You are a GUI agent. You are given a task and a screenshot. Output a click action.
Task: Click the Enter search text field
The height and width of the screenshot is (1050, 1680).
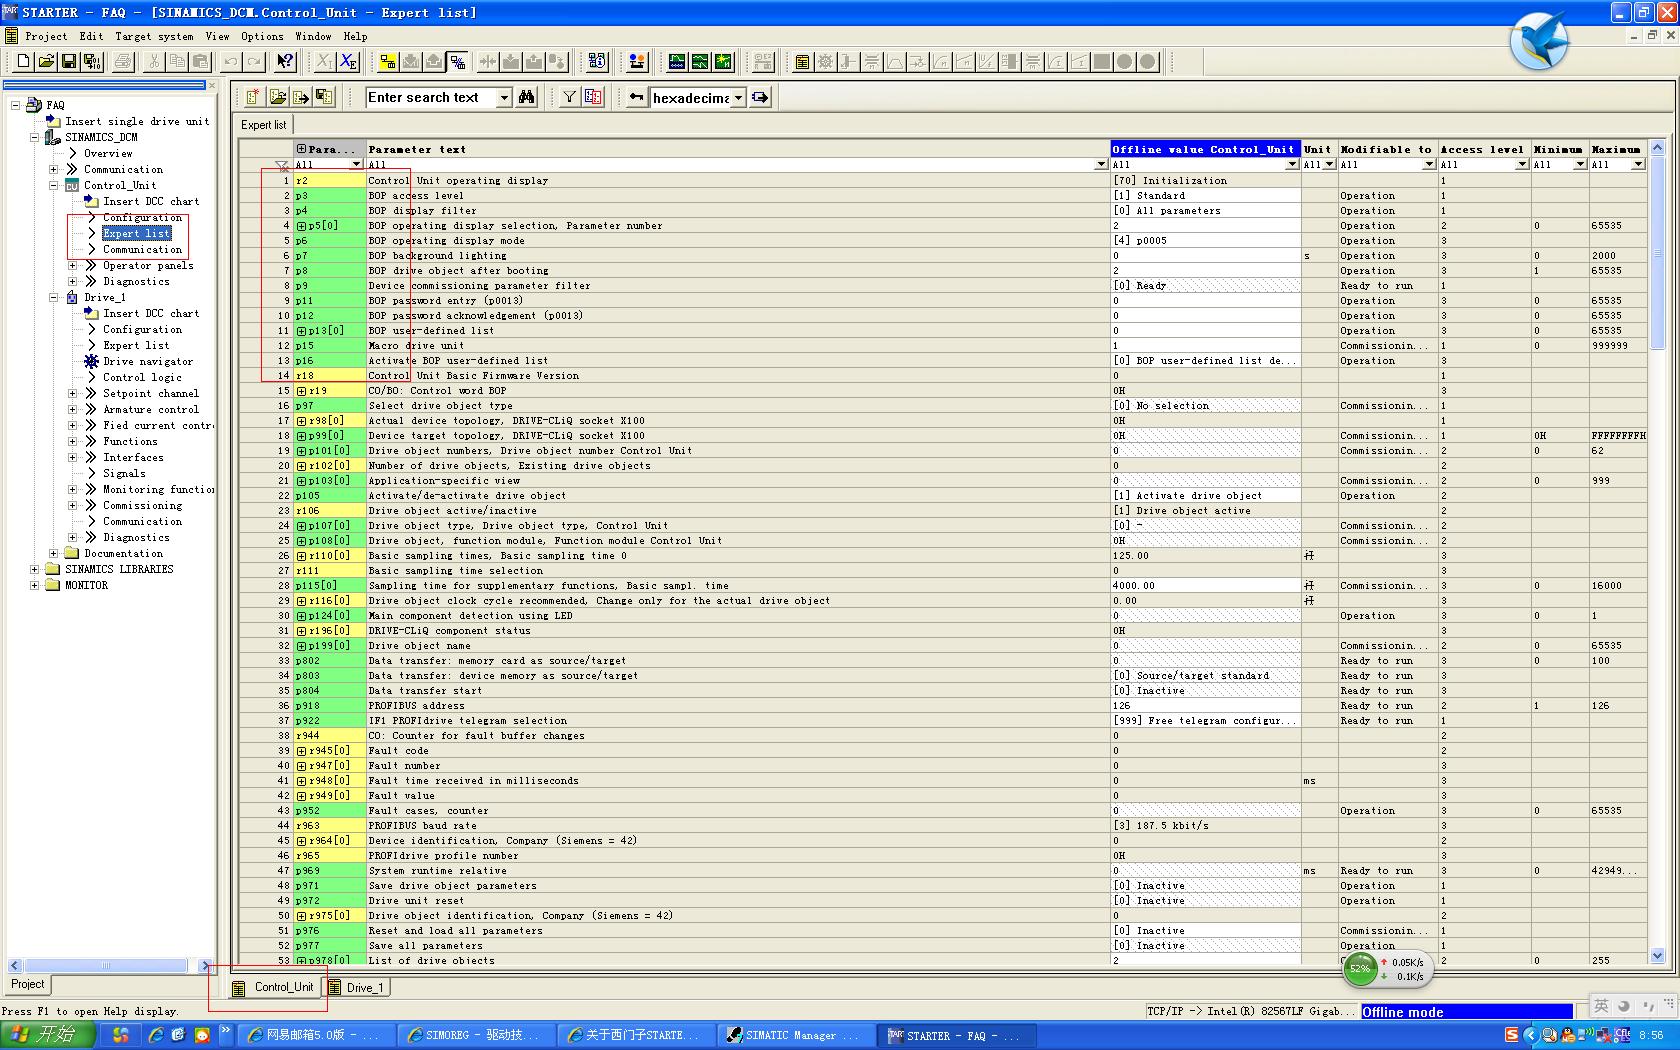coord(431,97)
